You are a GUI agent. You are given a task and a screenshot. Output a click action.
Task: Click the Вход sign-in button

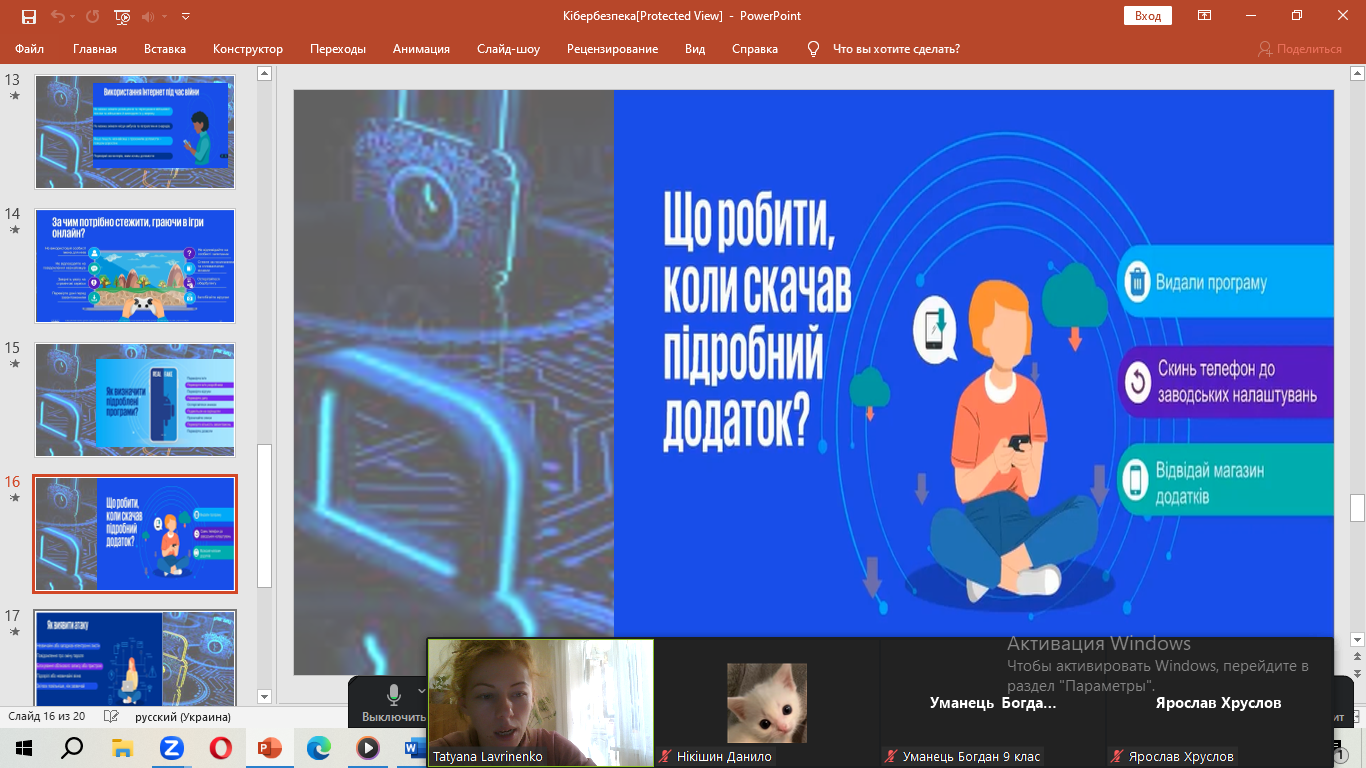(1148, 16)
